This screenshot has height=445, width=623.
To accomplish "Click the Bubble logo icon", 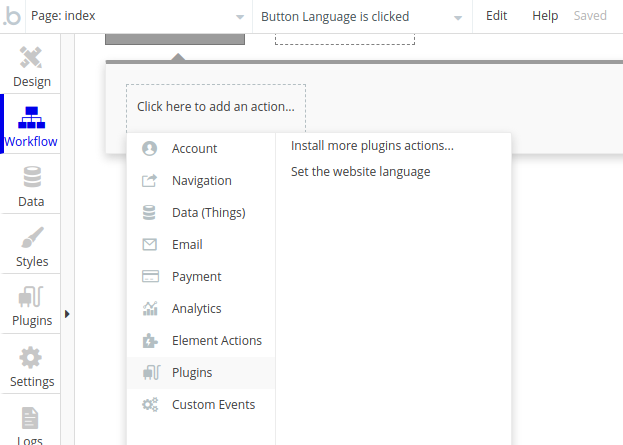I will (x=12, y=16).
